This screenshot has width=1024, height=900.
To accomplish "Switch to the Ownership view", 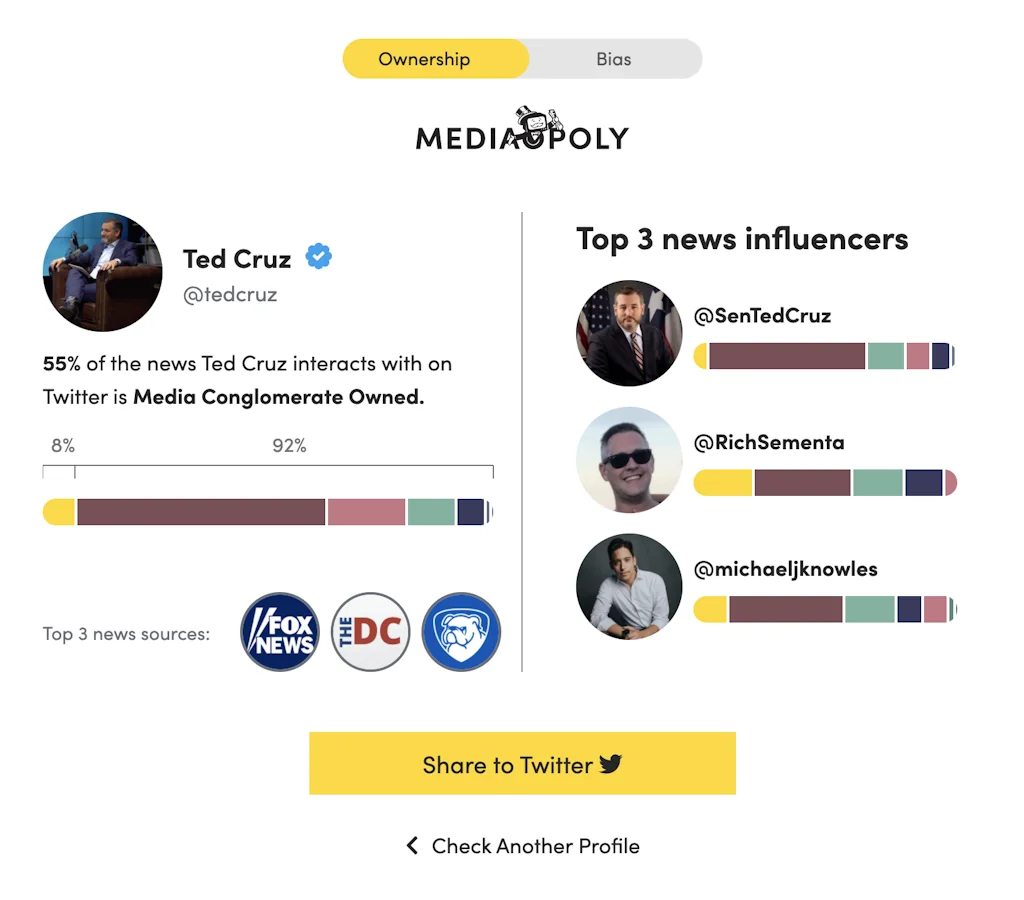I will click(x=424, y=59).
